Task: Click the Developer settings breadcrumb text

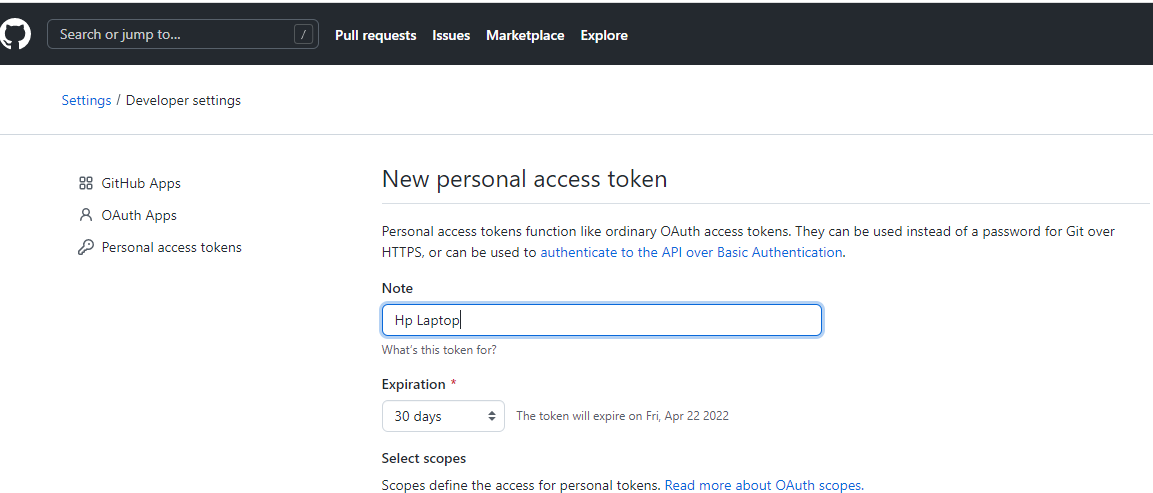Action: pyautogui.click(x=183, y=100)
